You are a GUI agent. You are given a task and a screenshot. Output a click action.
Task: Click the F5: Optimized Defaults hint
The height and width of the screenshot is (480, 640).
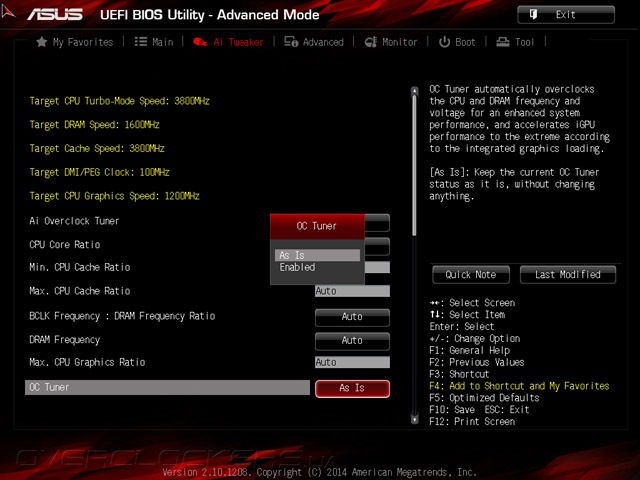pyautogui.click(x=484, y=398)
